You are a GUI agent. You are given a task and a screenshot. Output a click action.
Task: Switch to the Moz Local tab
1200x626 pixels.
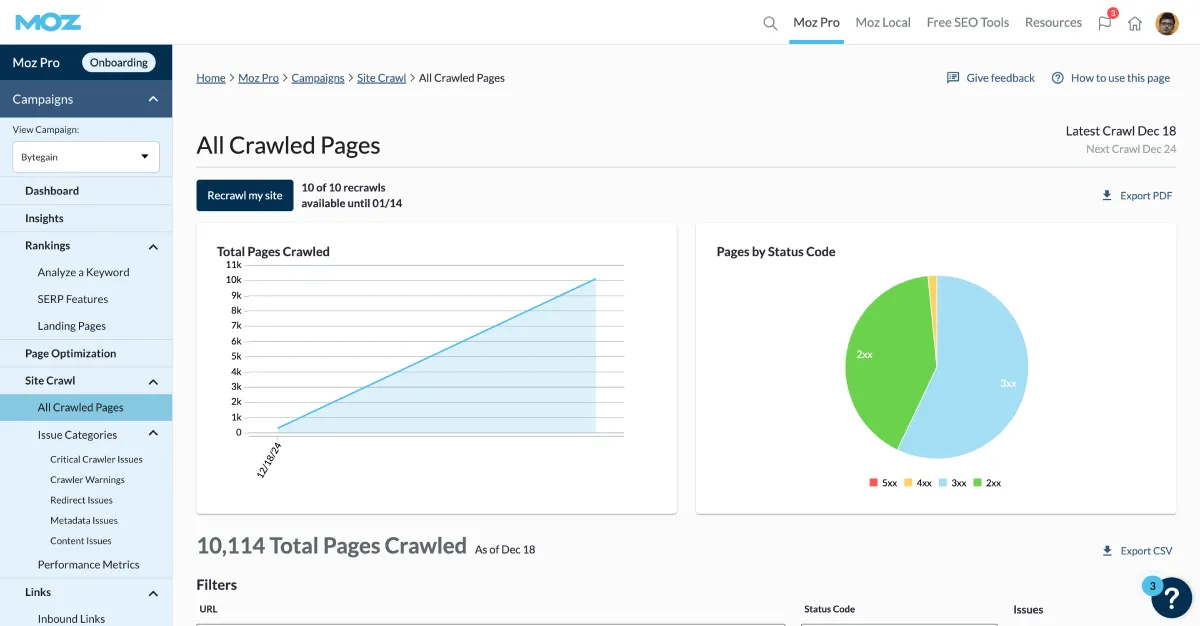[x=882, y=22]
